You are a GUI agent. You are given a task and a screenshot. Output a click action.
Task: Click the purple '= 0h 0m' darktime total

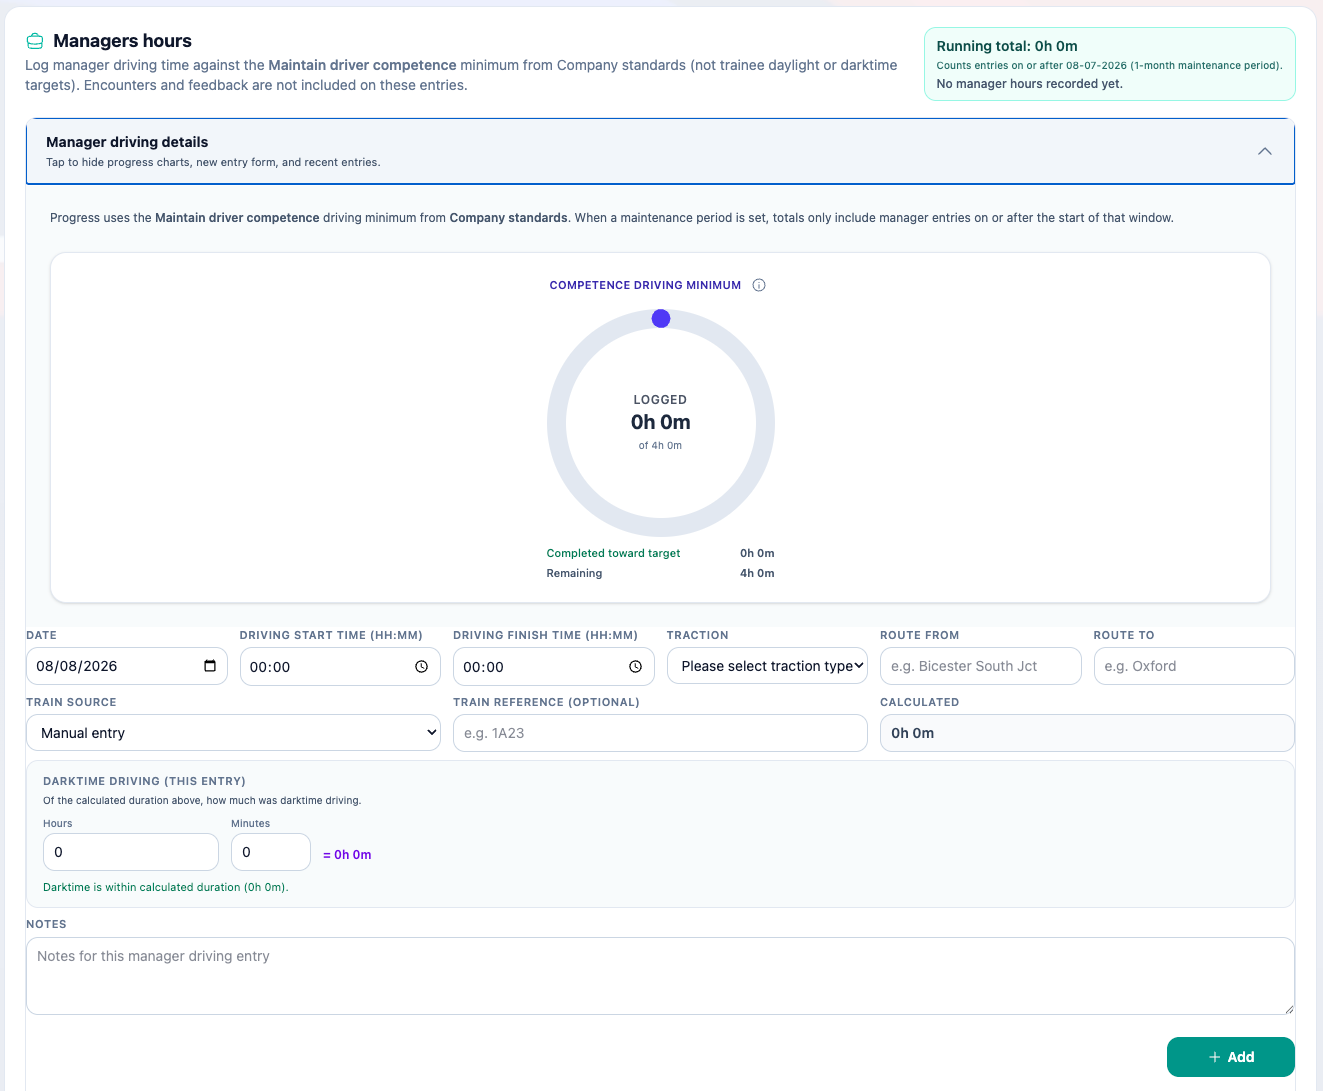(347, 855)
